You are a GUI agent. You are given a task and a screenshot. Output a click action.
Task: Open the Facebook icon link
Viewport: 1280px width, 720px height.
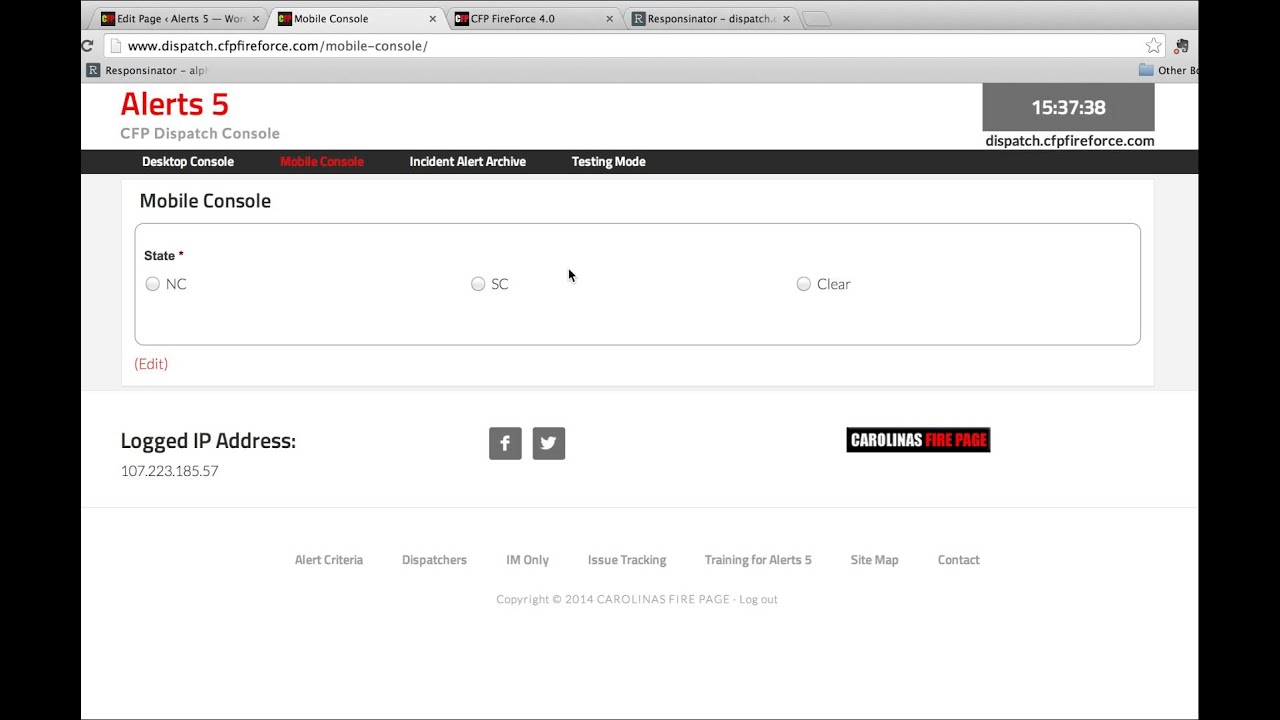point(505,443)
